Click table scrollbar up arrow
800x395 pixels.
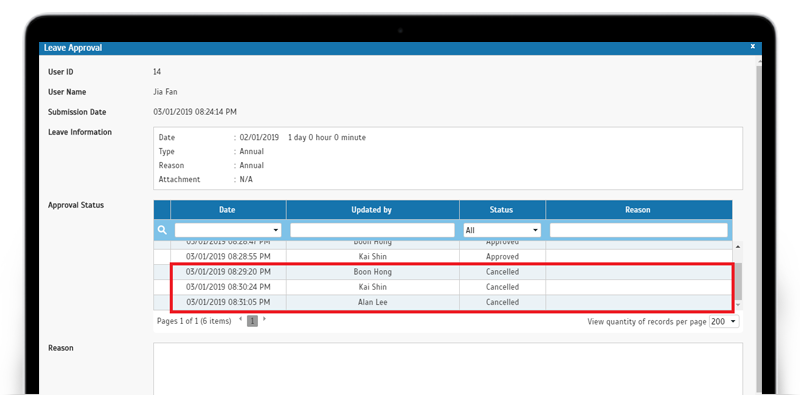click(x=738, y=247)
